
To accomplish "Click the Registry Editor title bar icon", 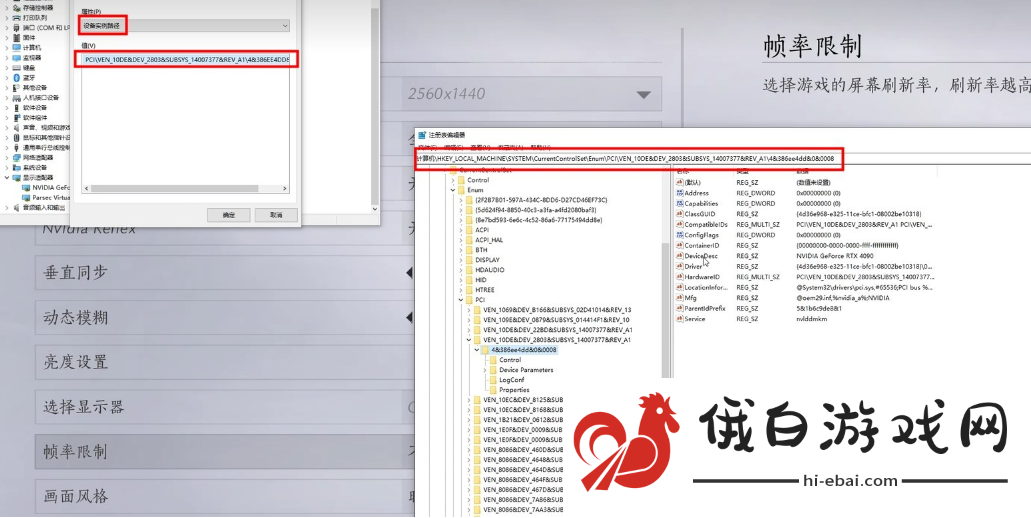I will click(422, 135).
